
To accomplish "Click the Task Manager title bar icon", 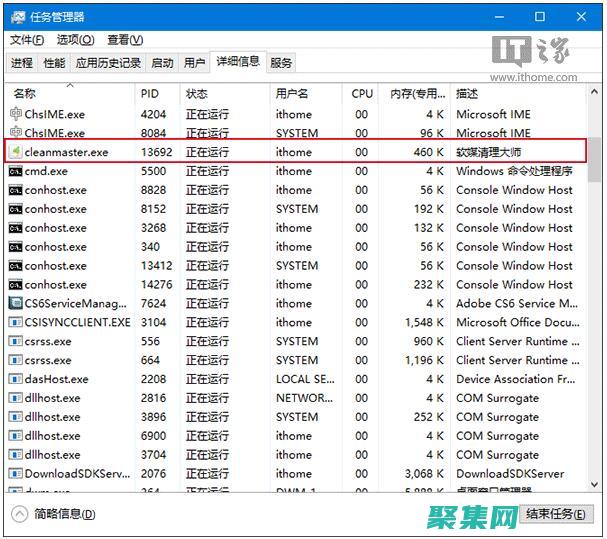I will [17, 17].
